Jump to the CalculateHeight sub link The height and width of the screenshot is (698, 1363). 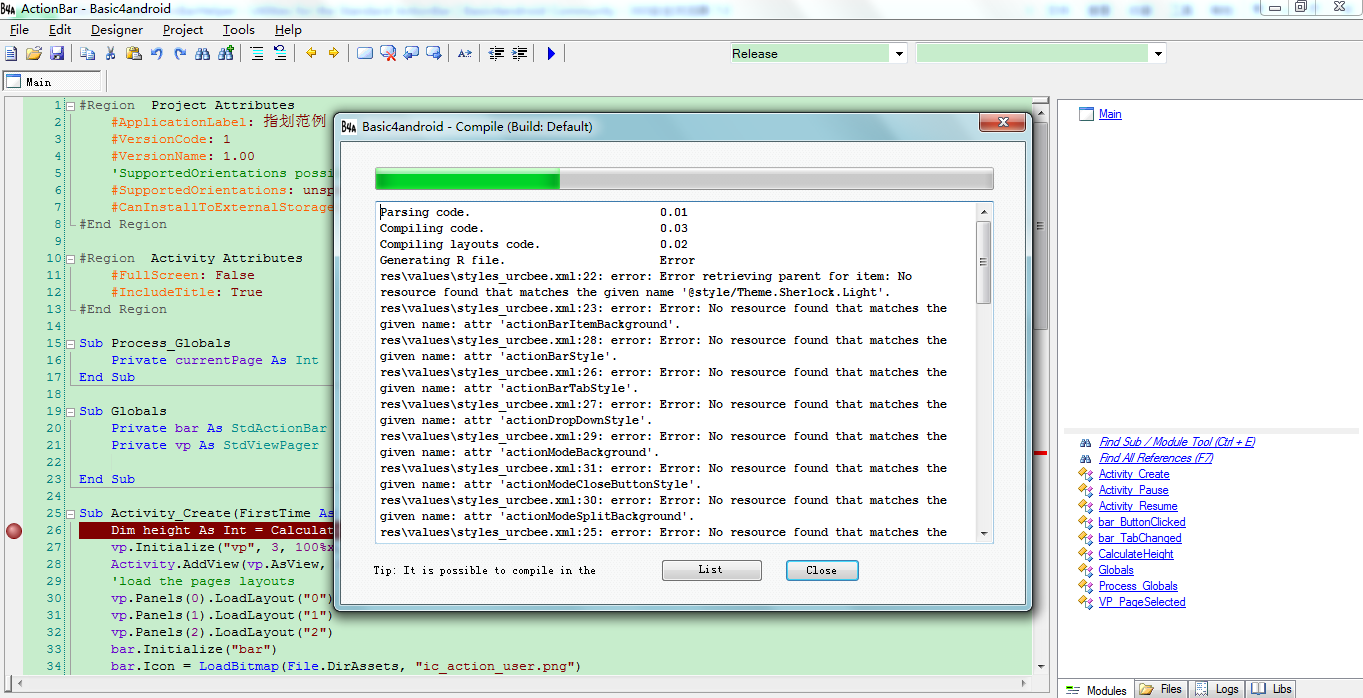point(1136,554)
